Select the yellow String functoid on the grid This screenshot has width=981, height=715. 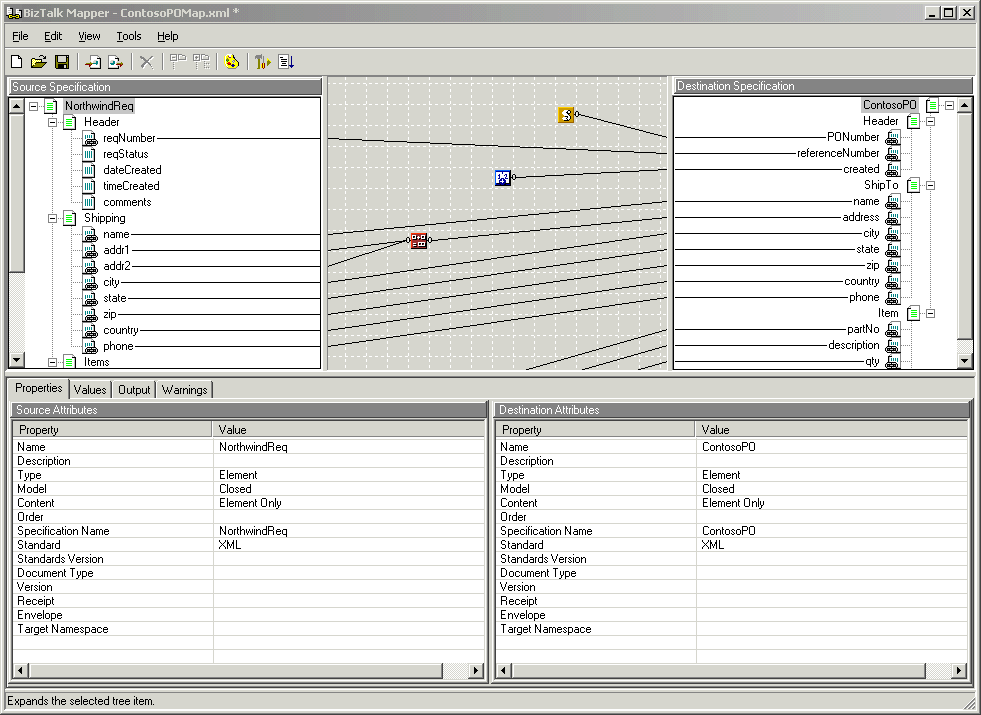566,115
